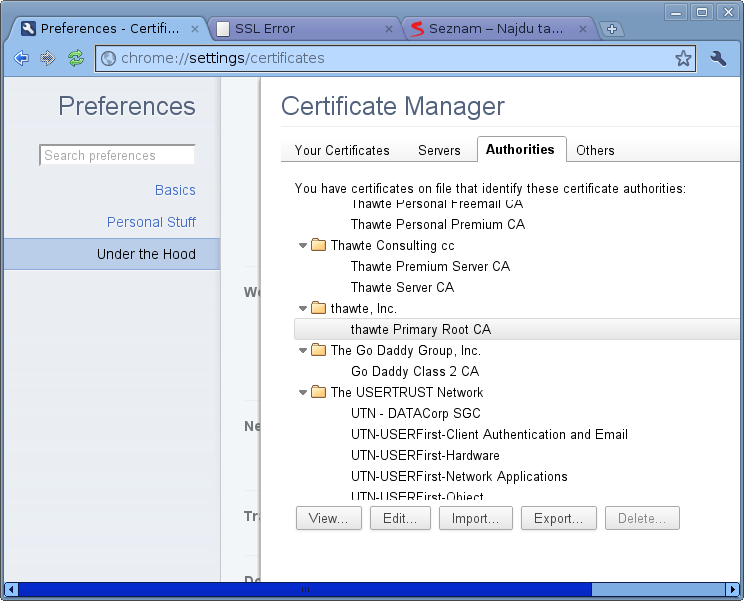Open the Personal Stuff preferences page
The image size is (744, 601).
[151, 222]
